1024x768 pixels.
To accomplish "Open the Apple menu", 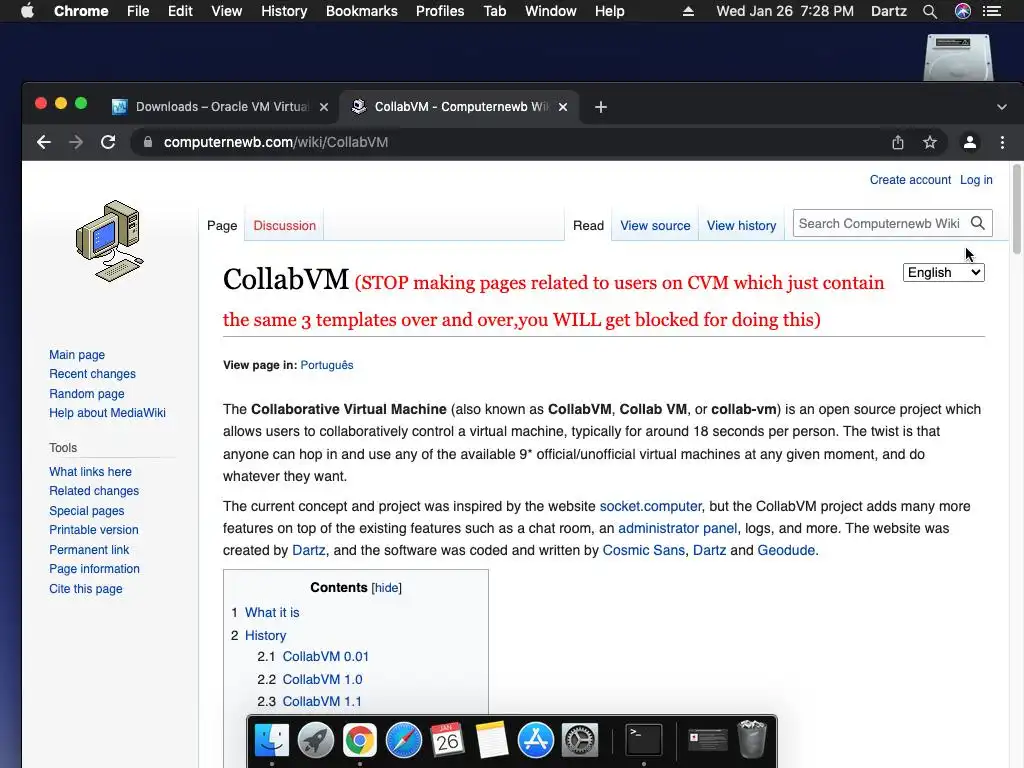I will point(27,11).
